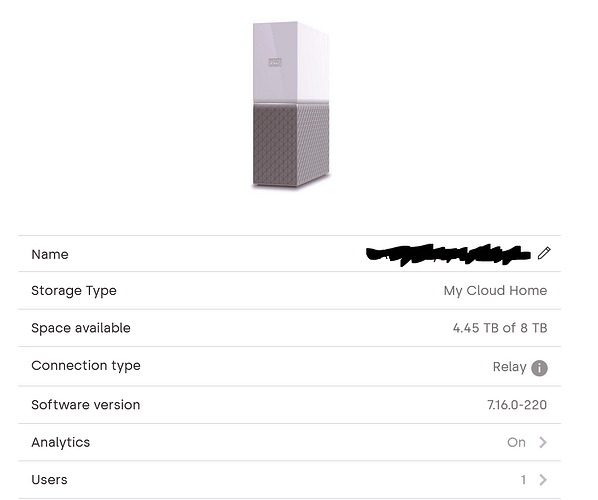Click the Relay connection text
This screenshot has height=500, width=598.
point(510,367)
